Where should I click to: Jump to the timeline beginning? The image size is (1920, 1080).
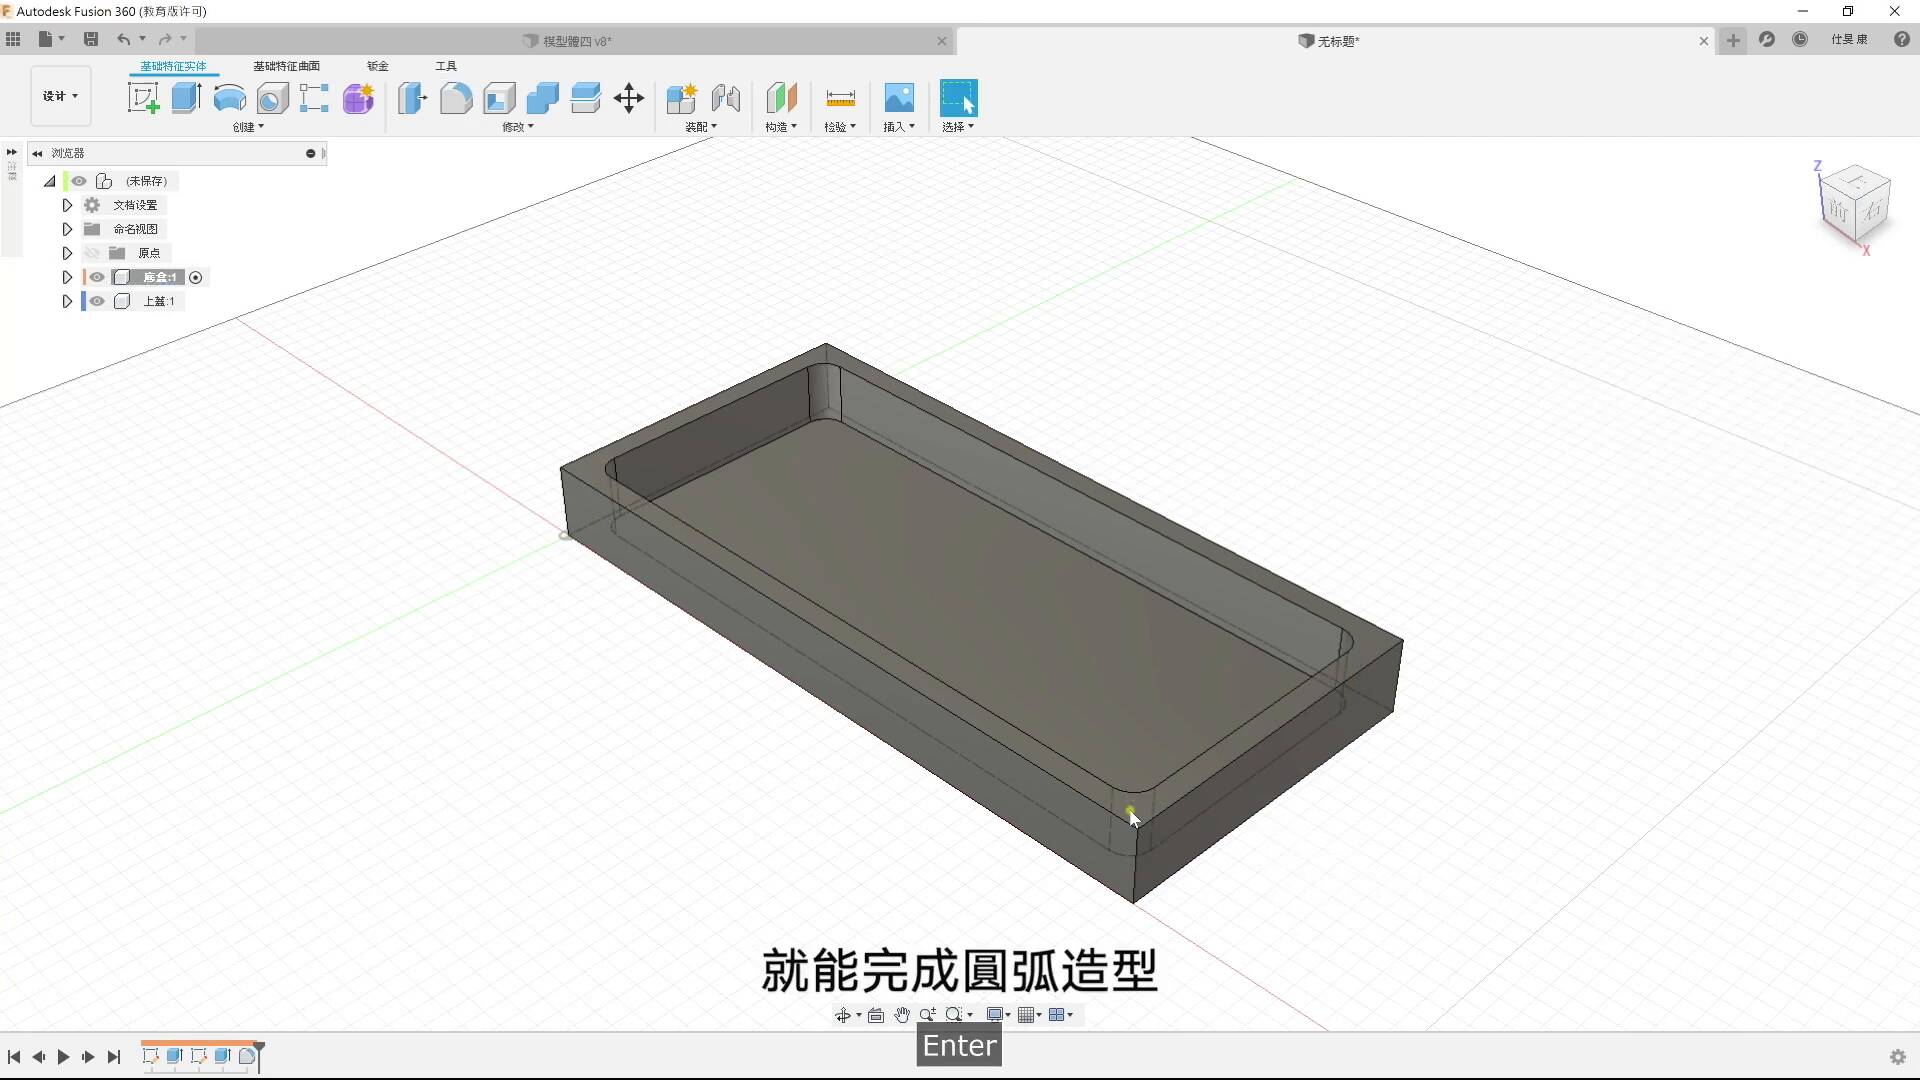[x=14, y=1057]
